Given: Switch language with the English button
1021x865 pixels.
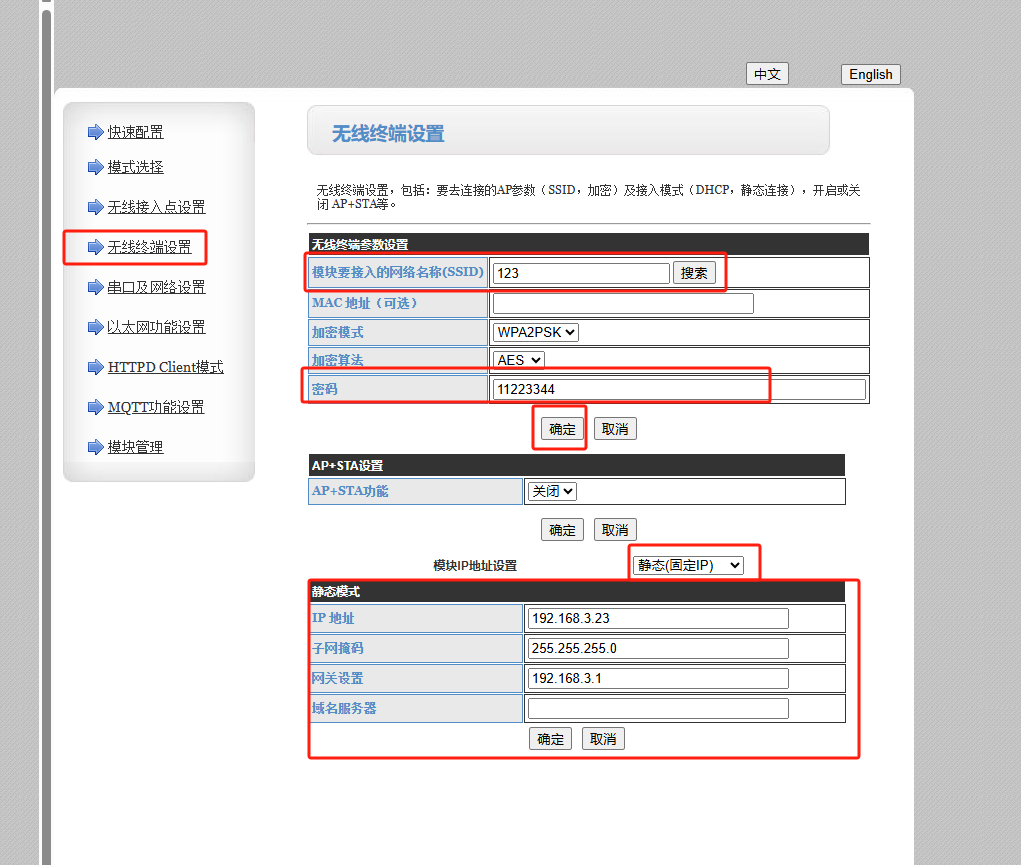Looking at the screenshot, I should click(x=870, y=74).
